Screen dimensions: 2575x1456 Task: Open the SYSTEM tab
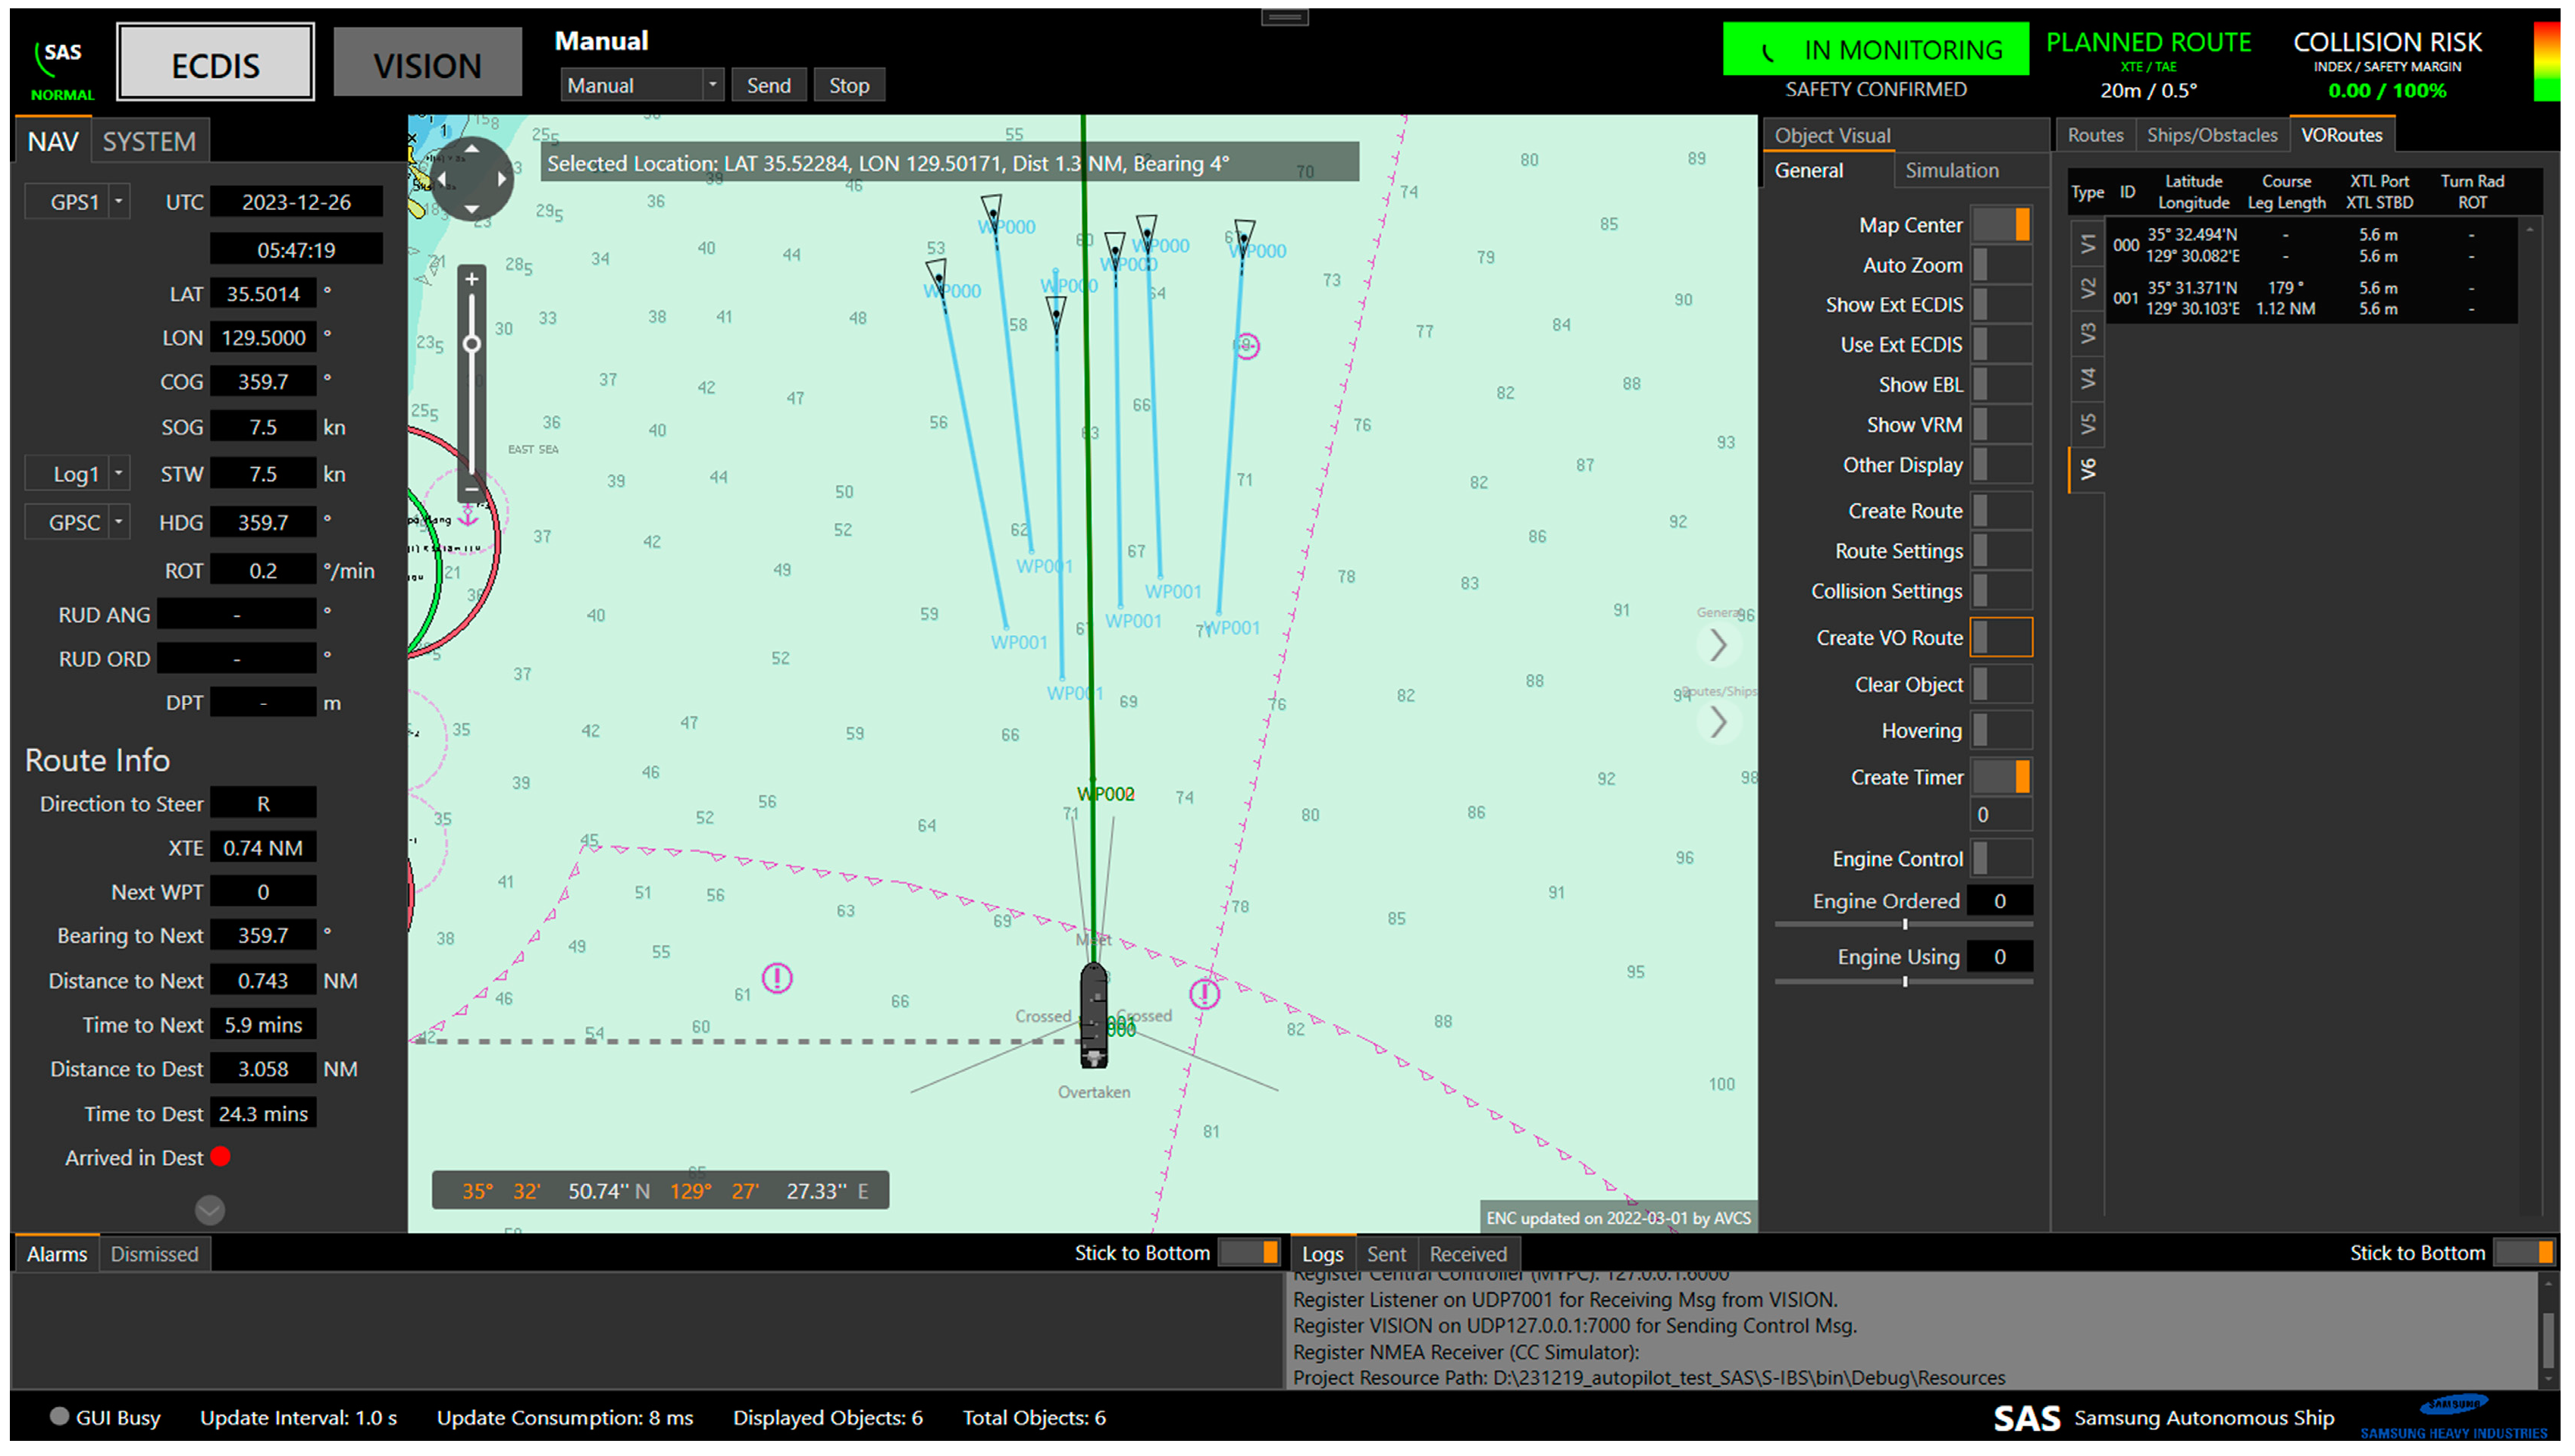[x=149, y=142]
